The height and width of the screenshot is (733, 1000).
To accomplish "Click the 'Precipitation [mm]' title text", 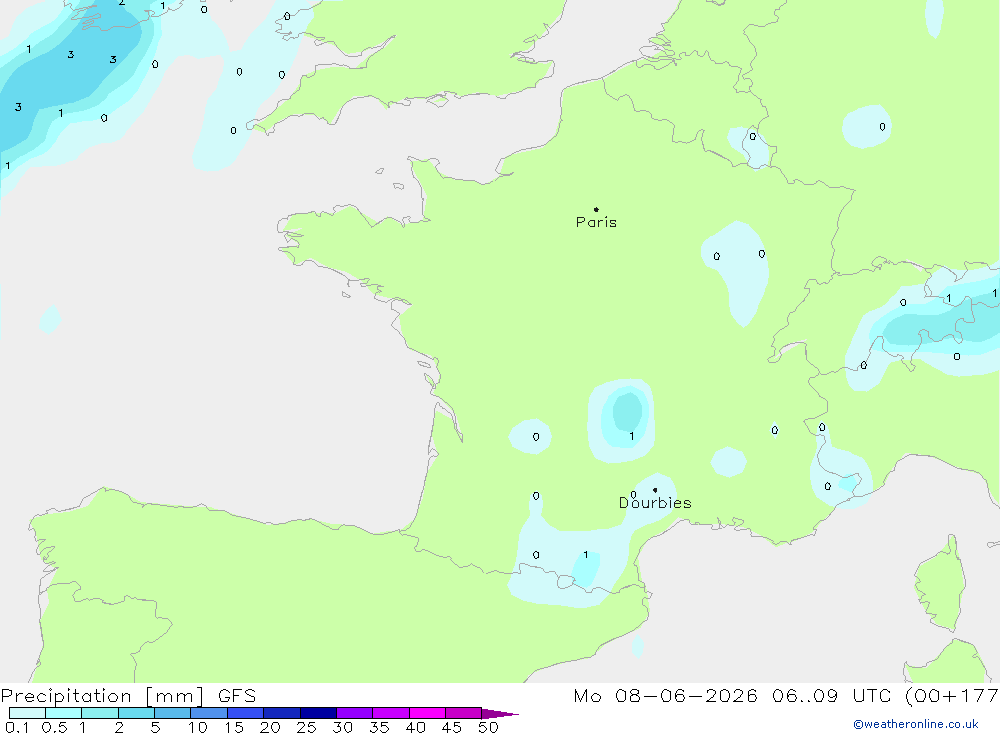I will [x=103, y=696].
